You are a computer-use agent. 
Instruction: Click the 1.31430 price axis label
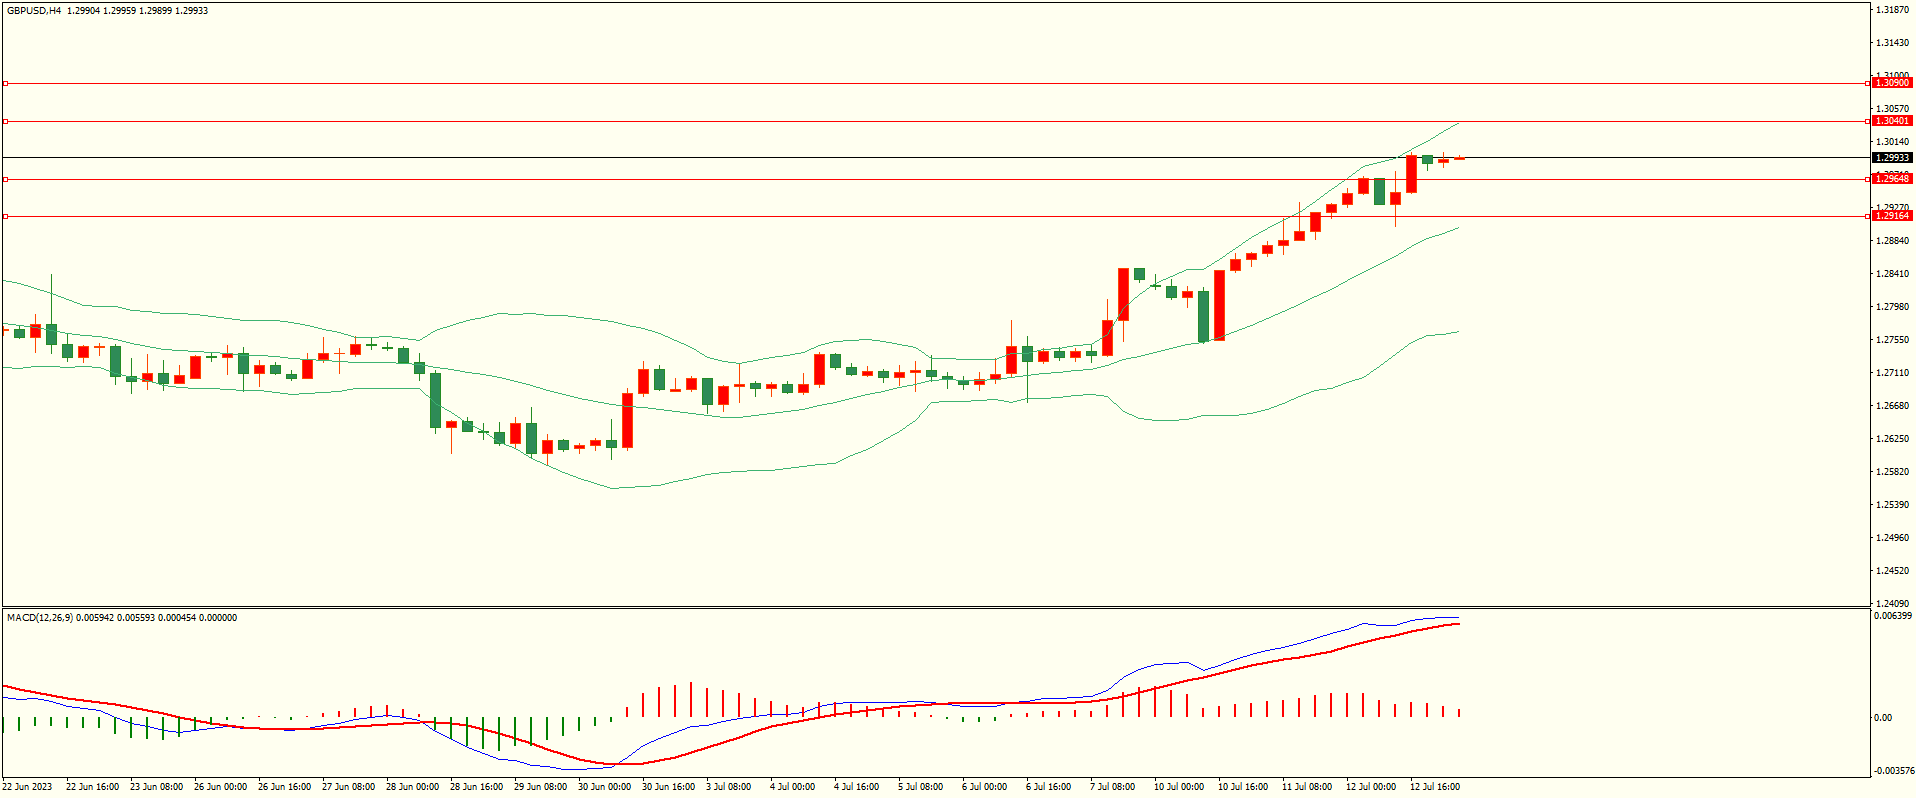(x=1892, y=43)
